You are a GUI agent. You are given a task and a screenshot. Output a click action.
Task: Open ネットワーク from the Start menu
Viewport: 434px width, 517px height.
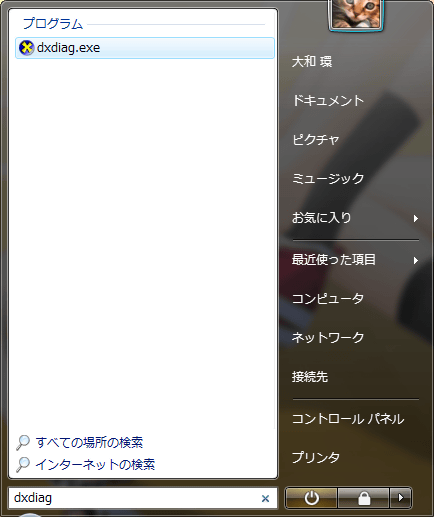328,338
